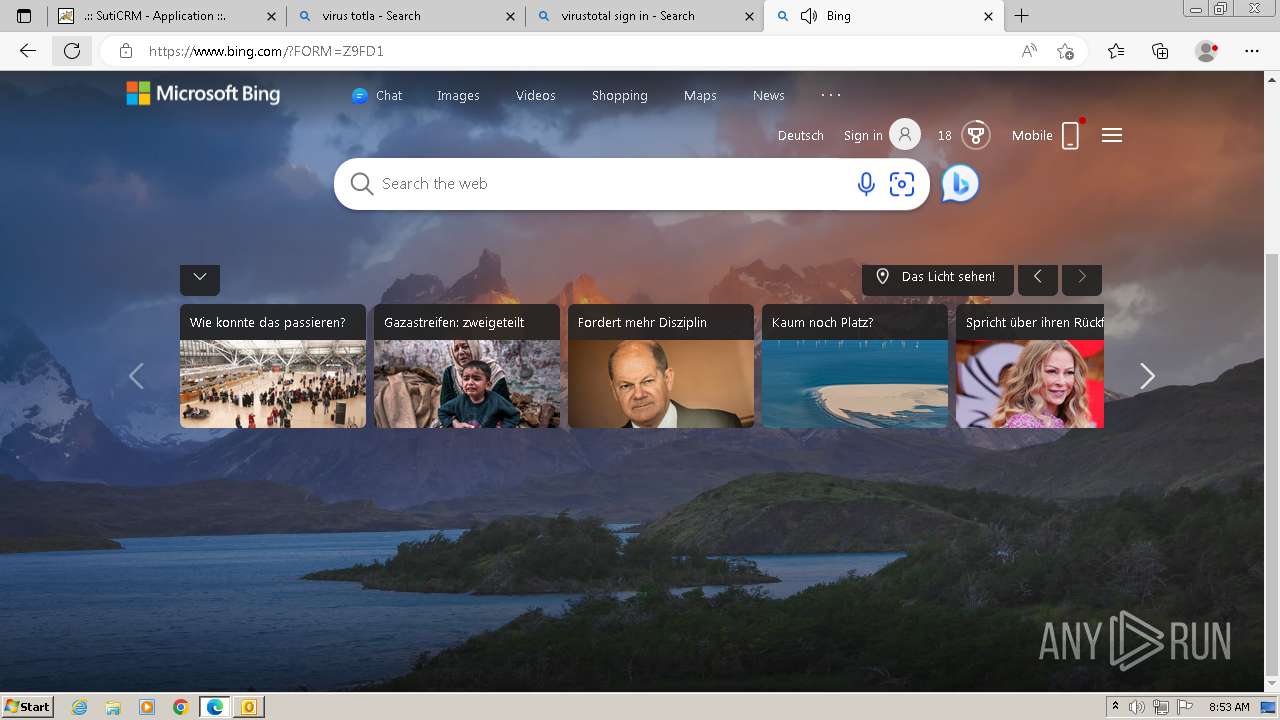Viewport: 1280px width, 720px height.
Task: Open the News menu item
Action: tap(769, 95)
